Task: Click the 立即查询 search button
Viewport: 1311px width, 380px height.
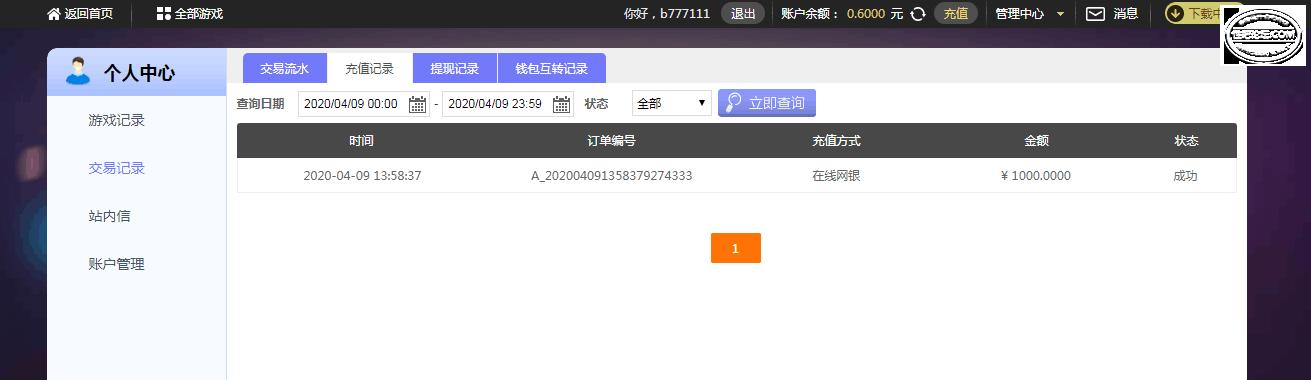Action: [x=767, y=103]
